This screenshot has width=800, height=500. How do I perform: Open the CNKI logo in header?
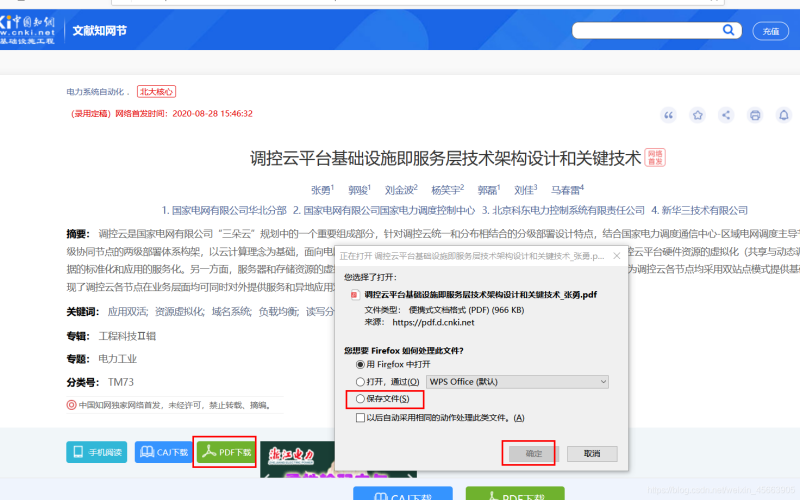tap(28, 30)
